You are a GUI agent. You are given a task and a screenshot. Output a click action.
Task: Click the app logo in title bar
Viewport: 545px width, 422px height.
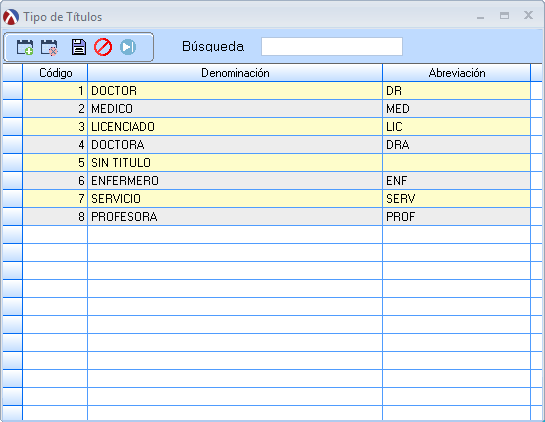pos(11,16)
